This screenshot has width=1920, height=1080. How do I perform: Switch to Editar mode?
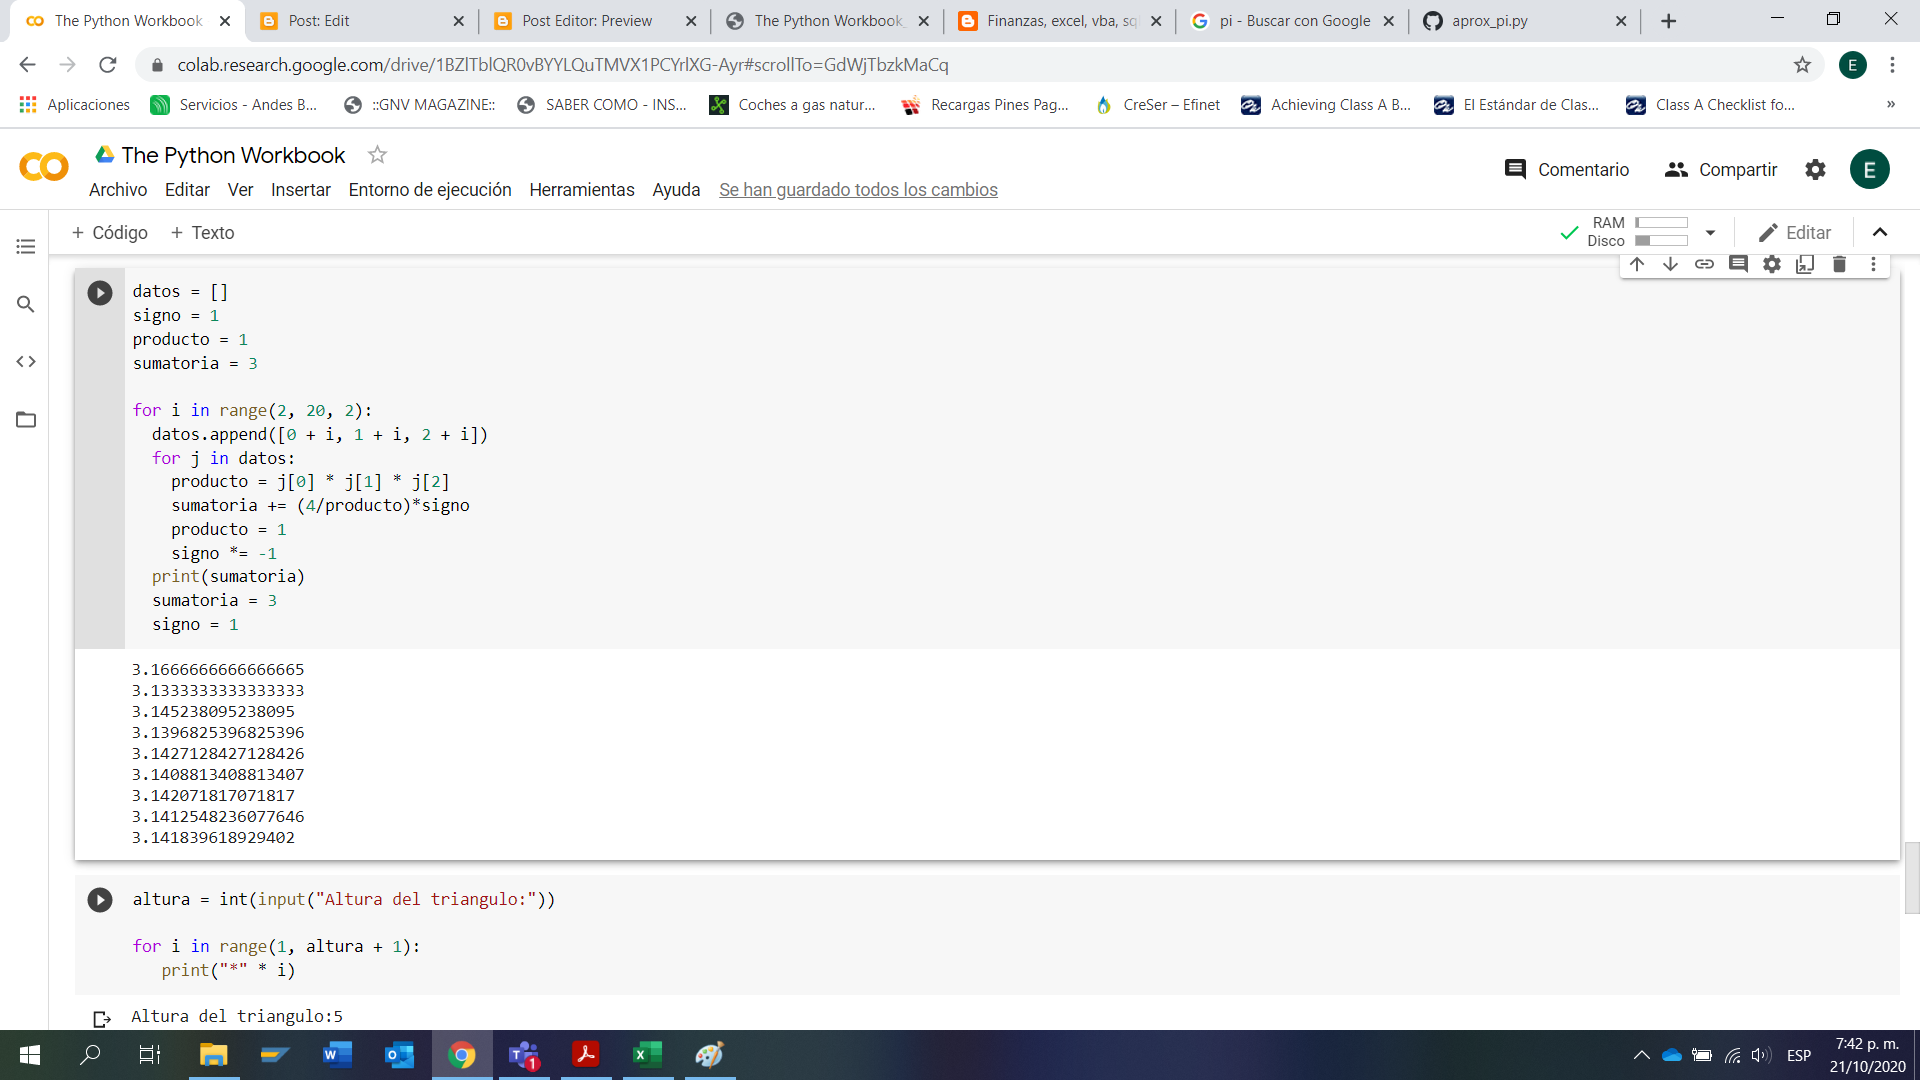(1795, 232)
